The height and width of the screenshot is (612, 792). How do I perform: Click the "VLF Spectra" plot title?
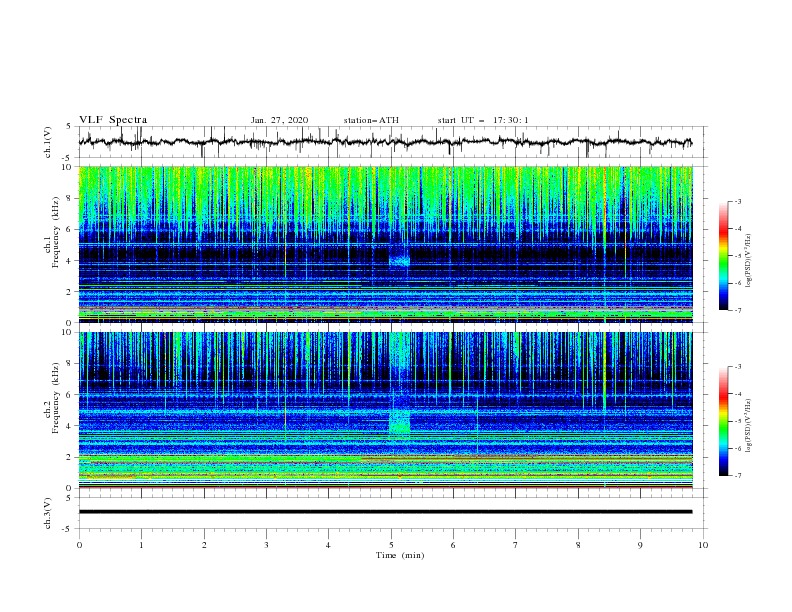pos(113,120)
